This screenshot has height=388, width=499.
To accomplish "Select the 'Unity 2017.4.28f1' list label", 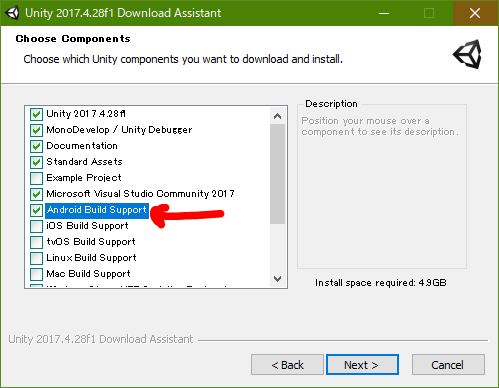I will point(86,114).
